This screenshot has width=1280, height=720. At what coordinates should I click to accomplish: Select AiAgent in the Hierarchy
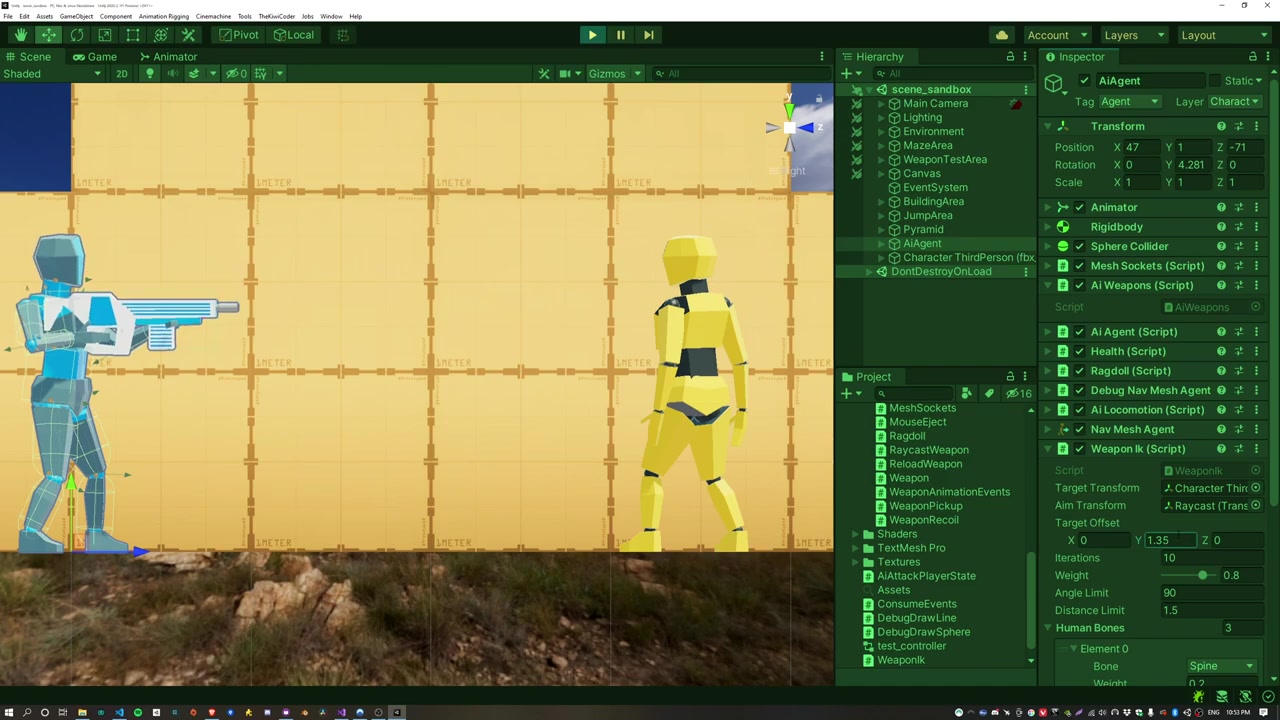(x=921, y=243)
